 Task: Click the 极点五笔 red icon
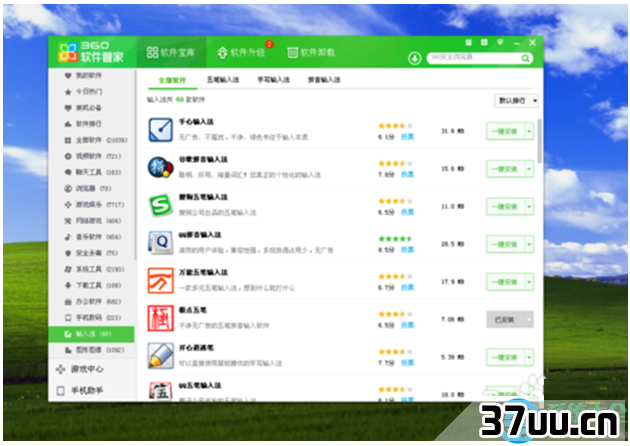[160, 318]
